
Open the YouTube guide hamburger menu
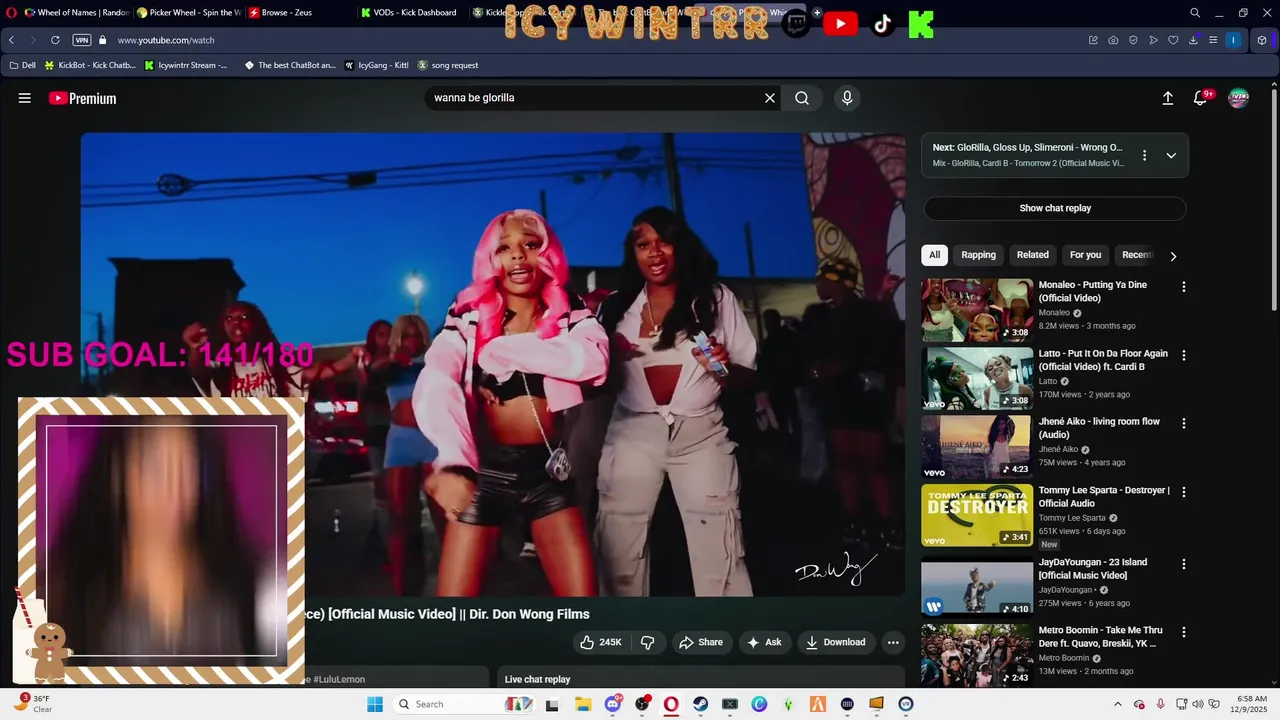[25, 98]
